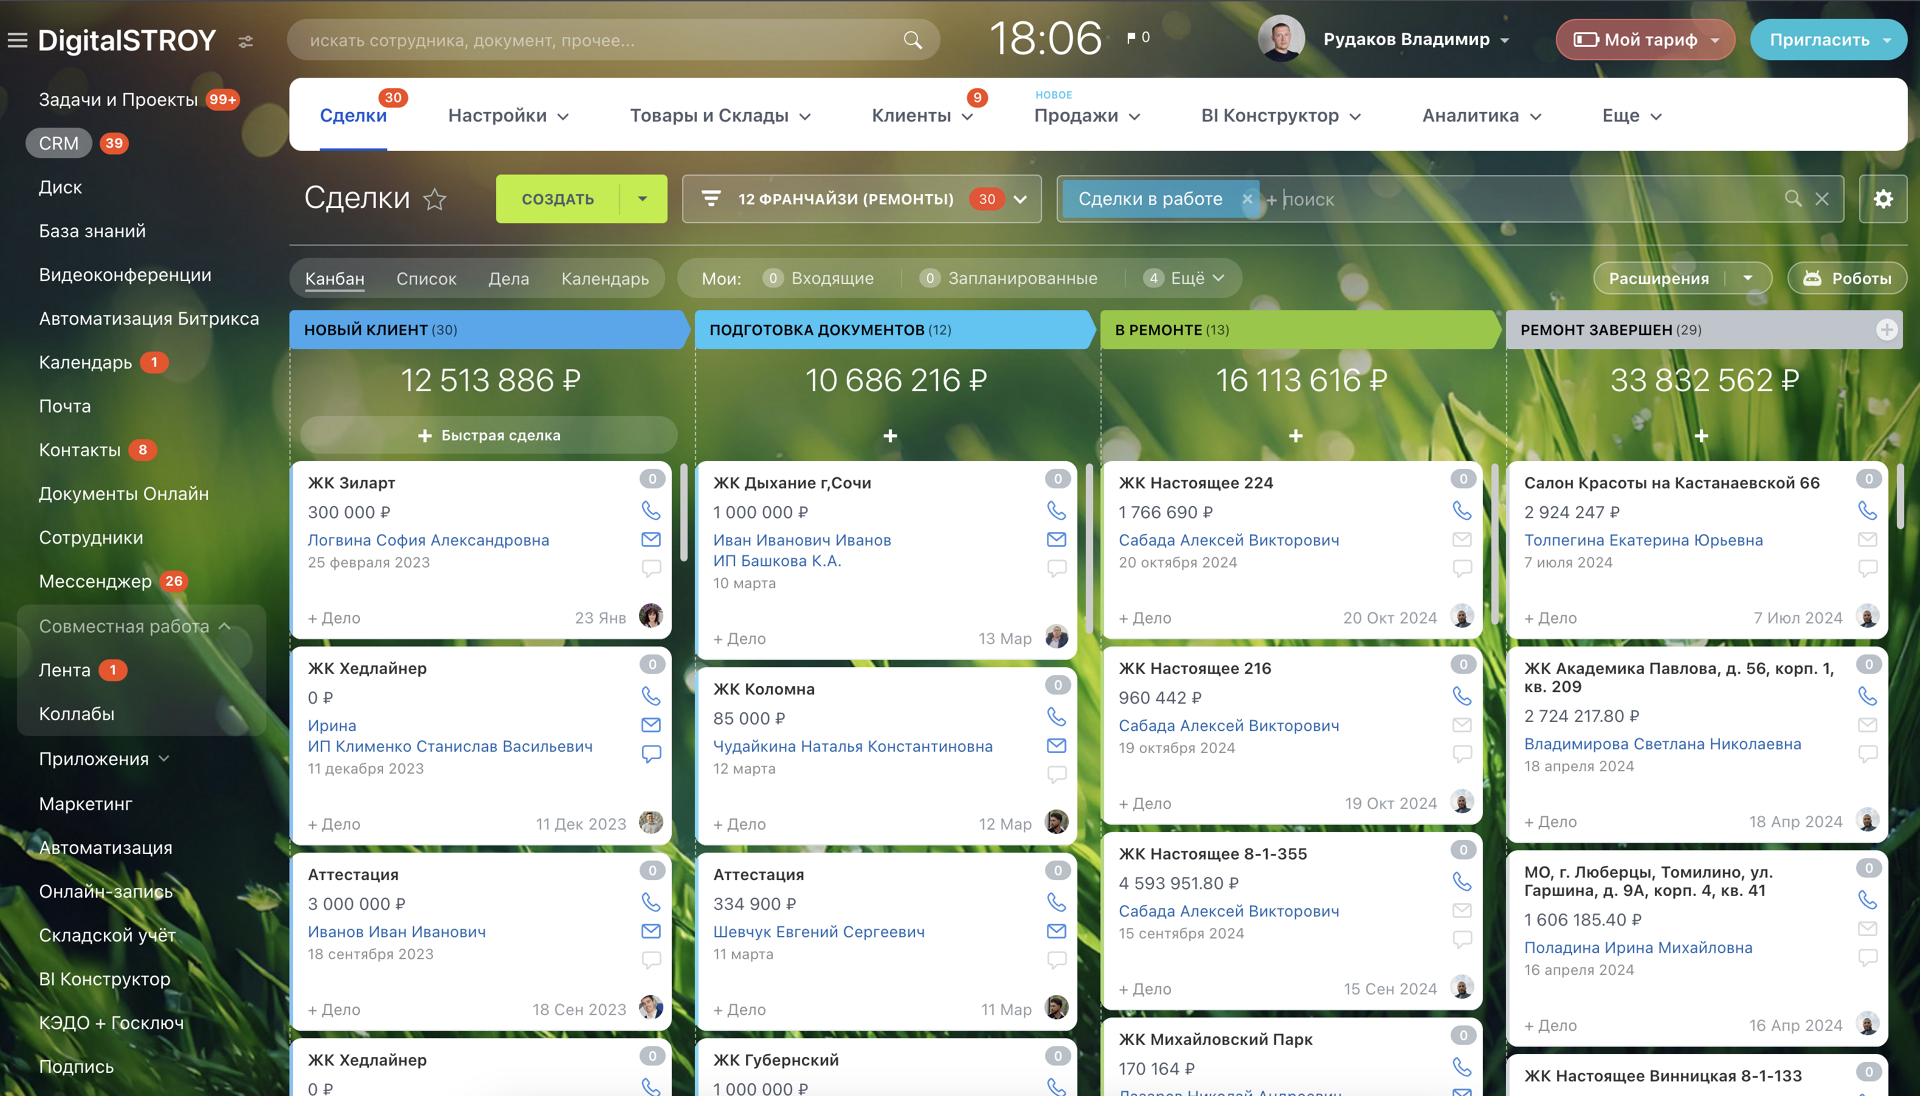Click the email icon on ЖК Дыхание г,Сочи card
This screenshot has height=1096, width=1920.
click(x=1056, y=540)
